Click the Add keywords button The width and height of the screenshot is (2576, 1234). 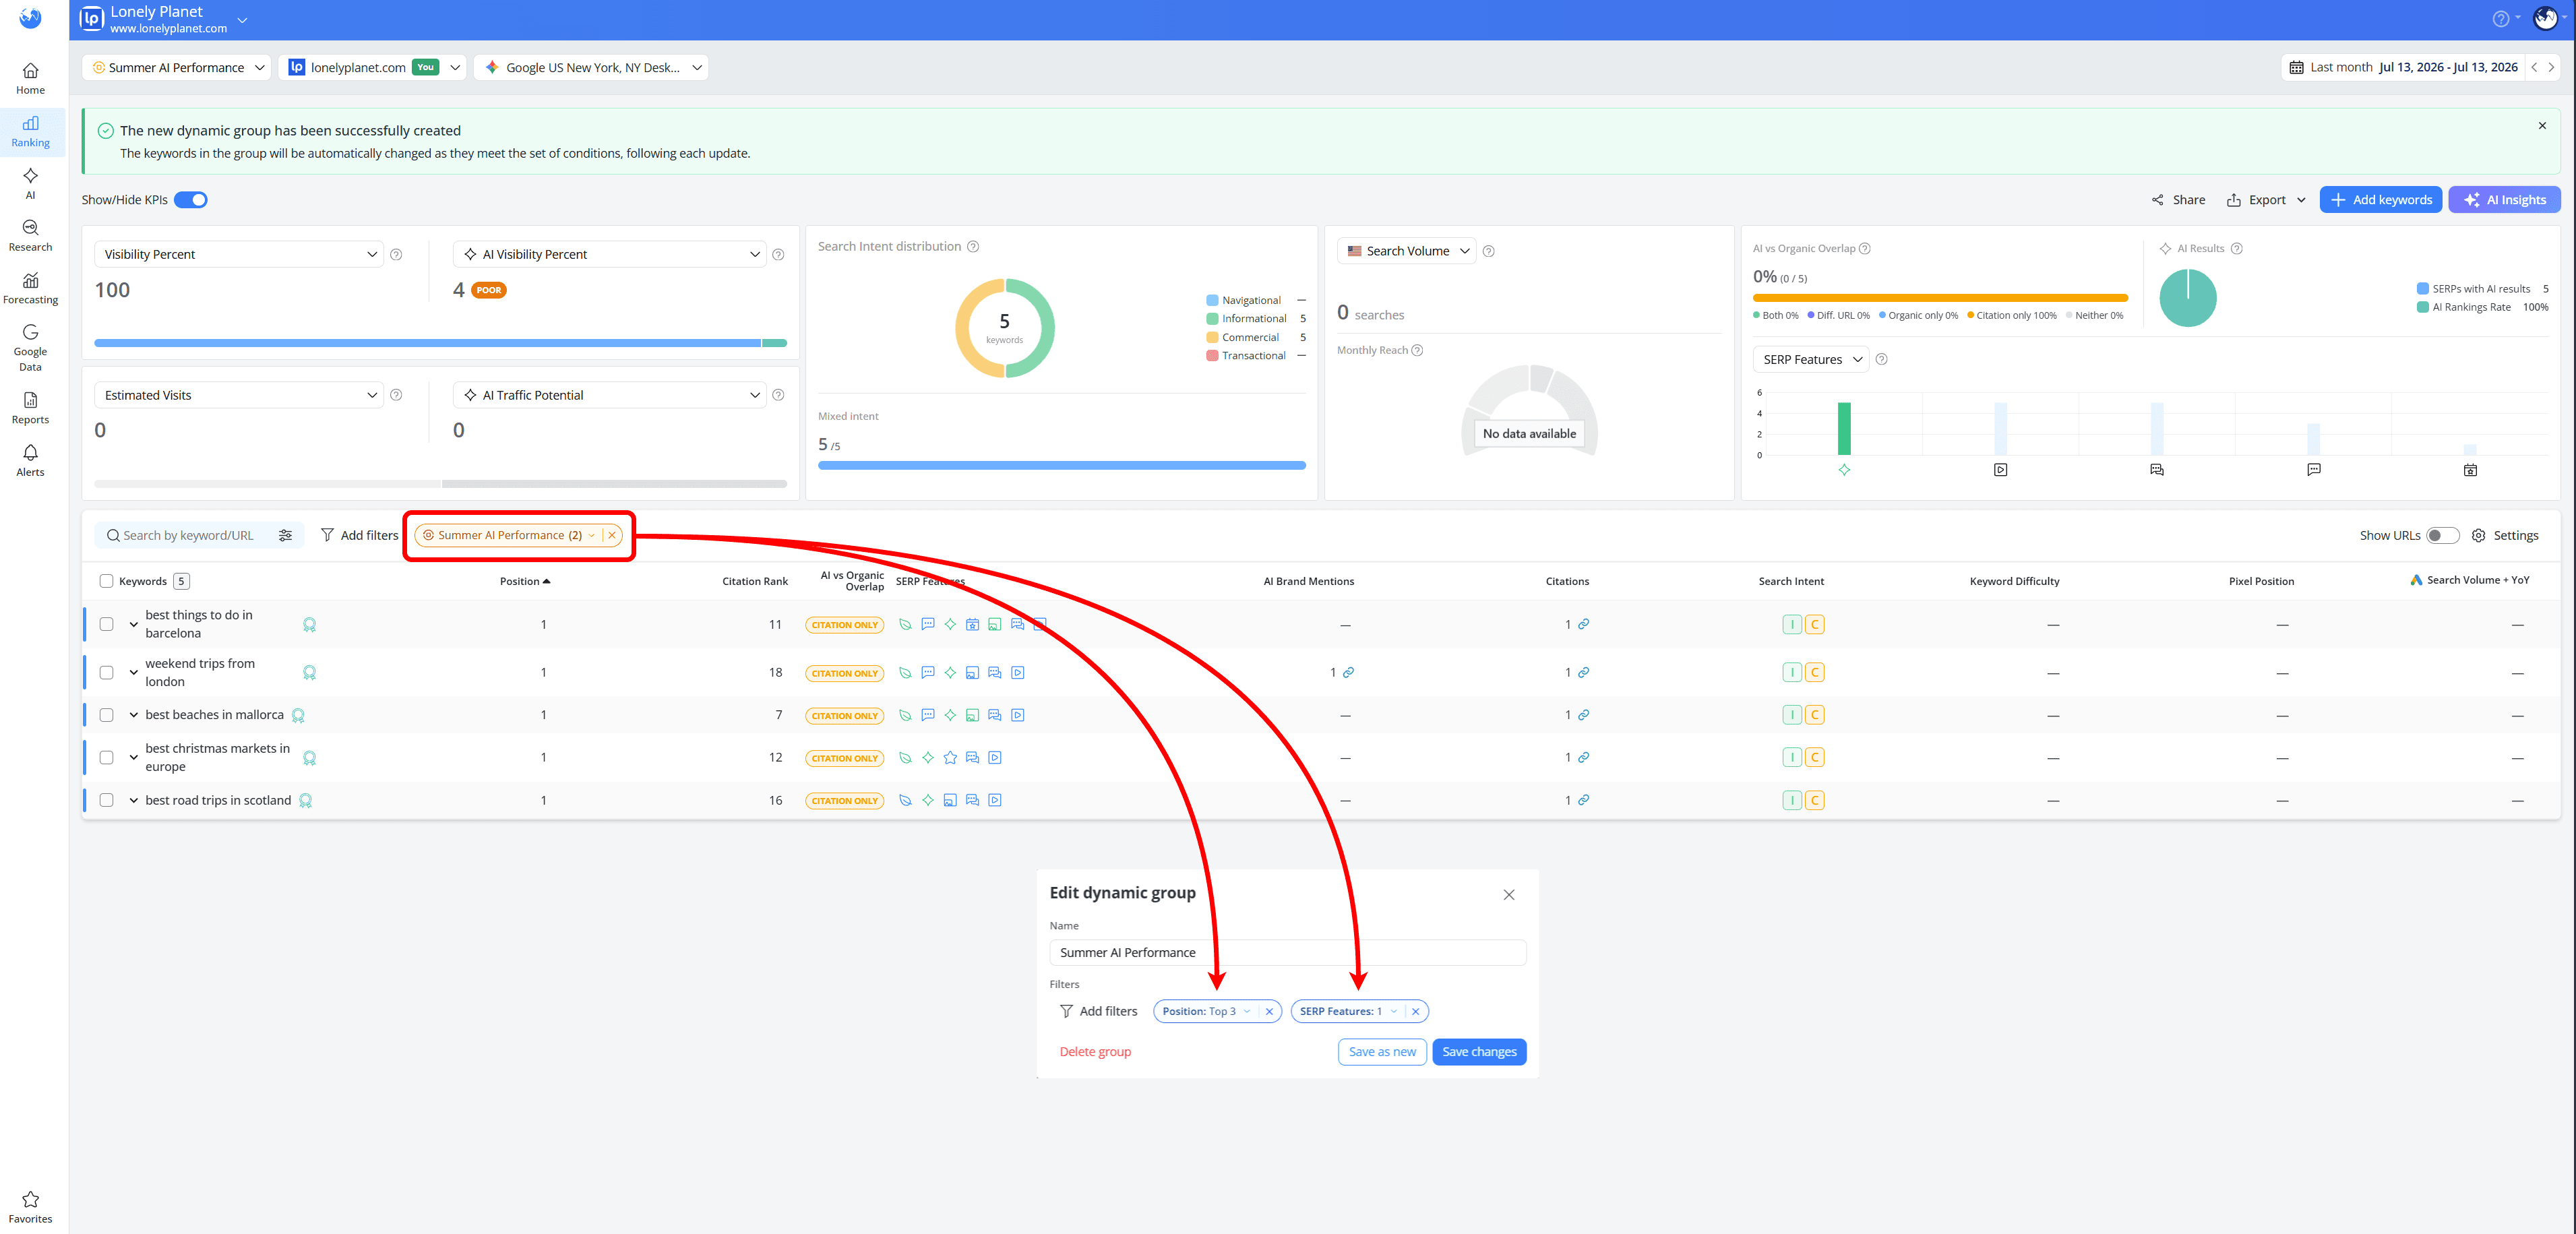click(x=2380, y=200)
